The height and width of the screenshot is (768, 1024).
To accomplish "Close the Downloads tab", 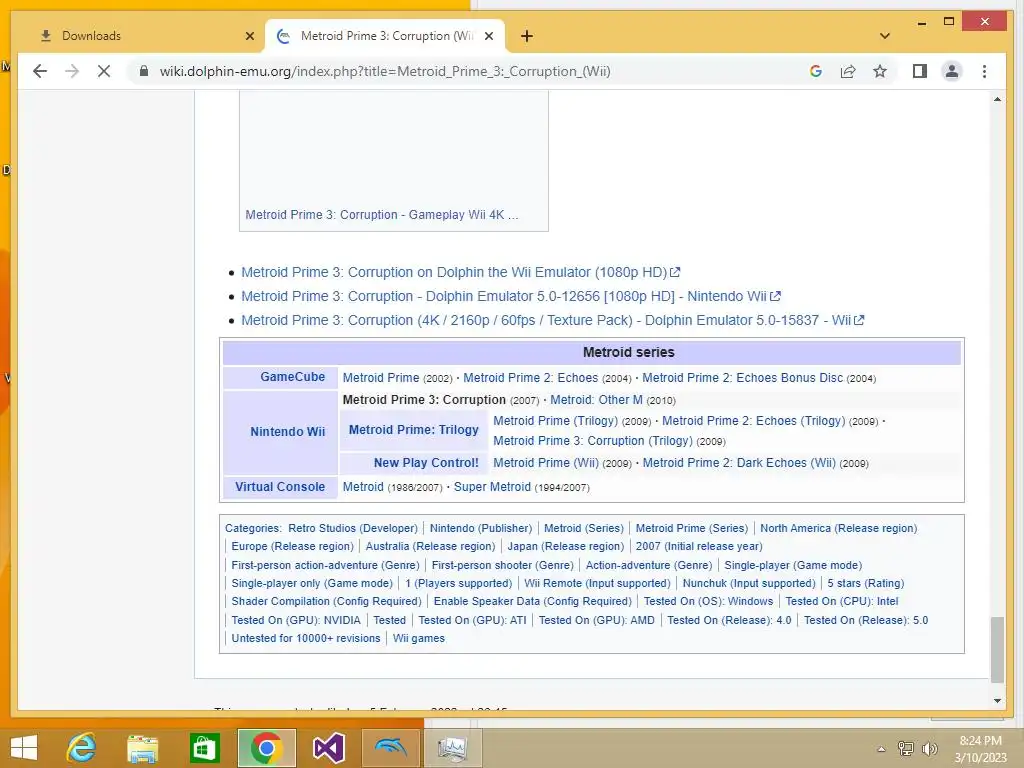I will point(249,36).
